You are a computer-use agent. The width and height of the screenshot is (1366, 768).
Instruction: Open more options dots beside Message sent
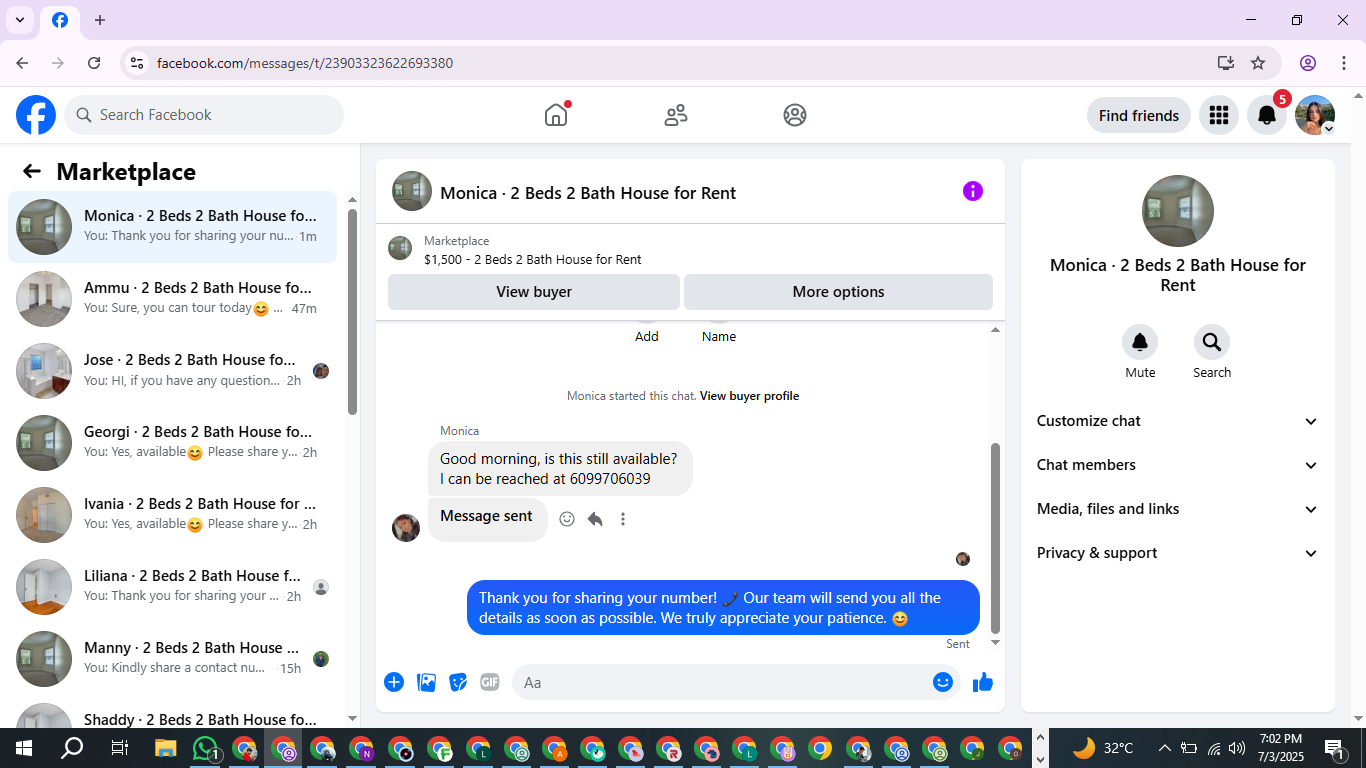(623, 519)
